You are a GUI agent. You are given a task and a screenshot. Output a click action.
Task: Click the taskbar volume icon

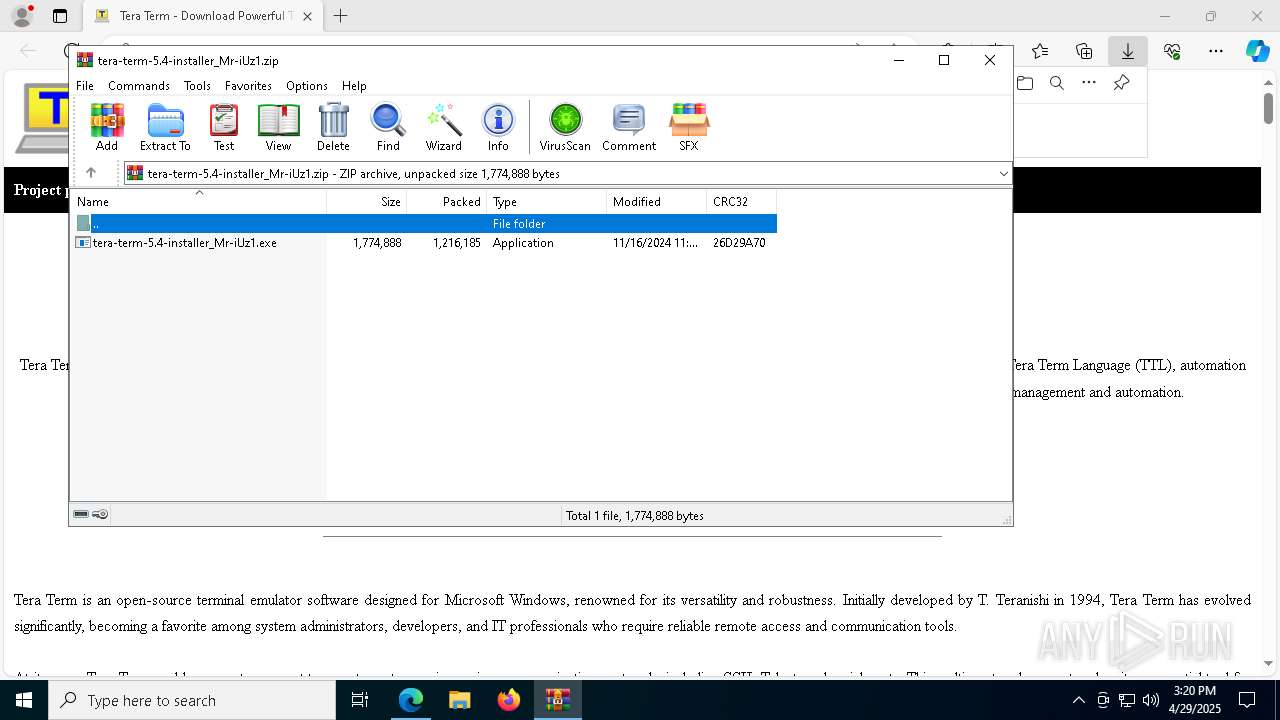click(x=1150, y=700)
